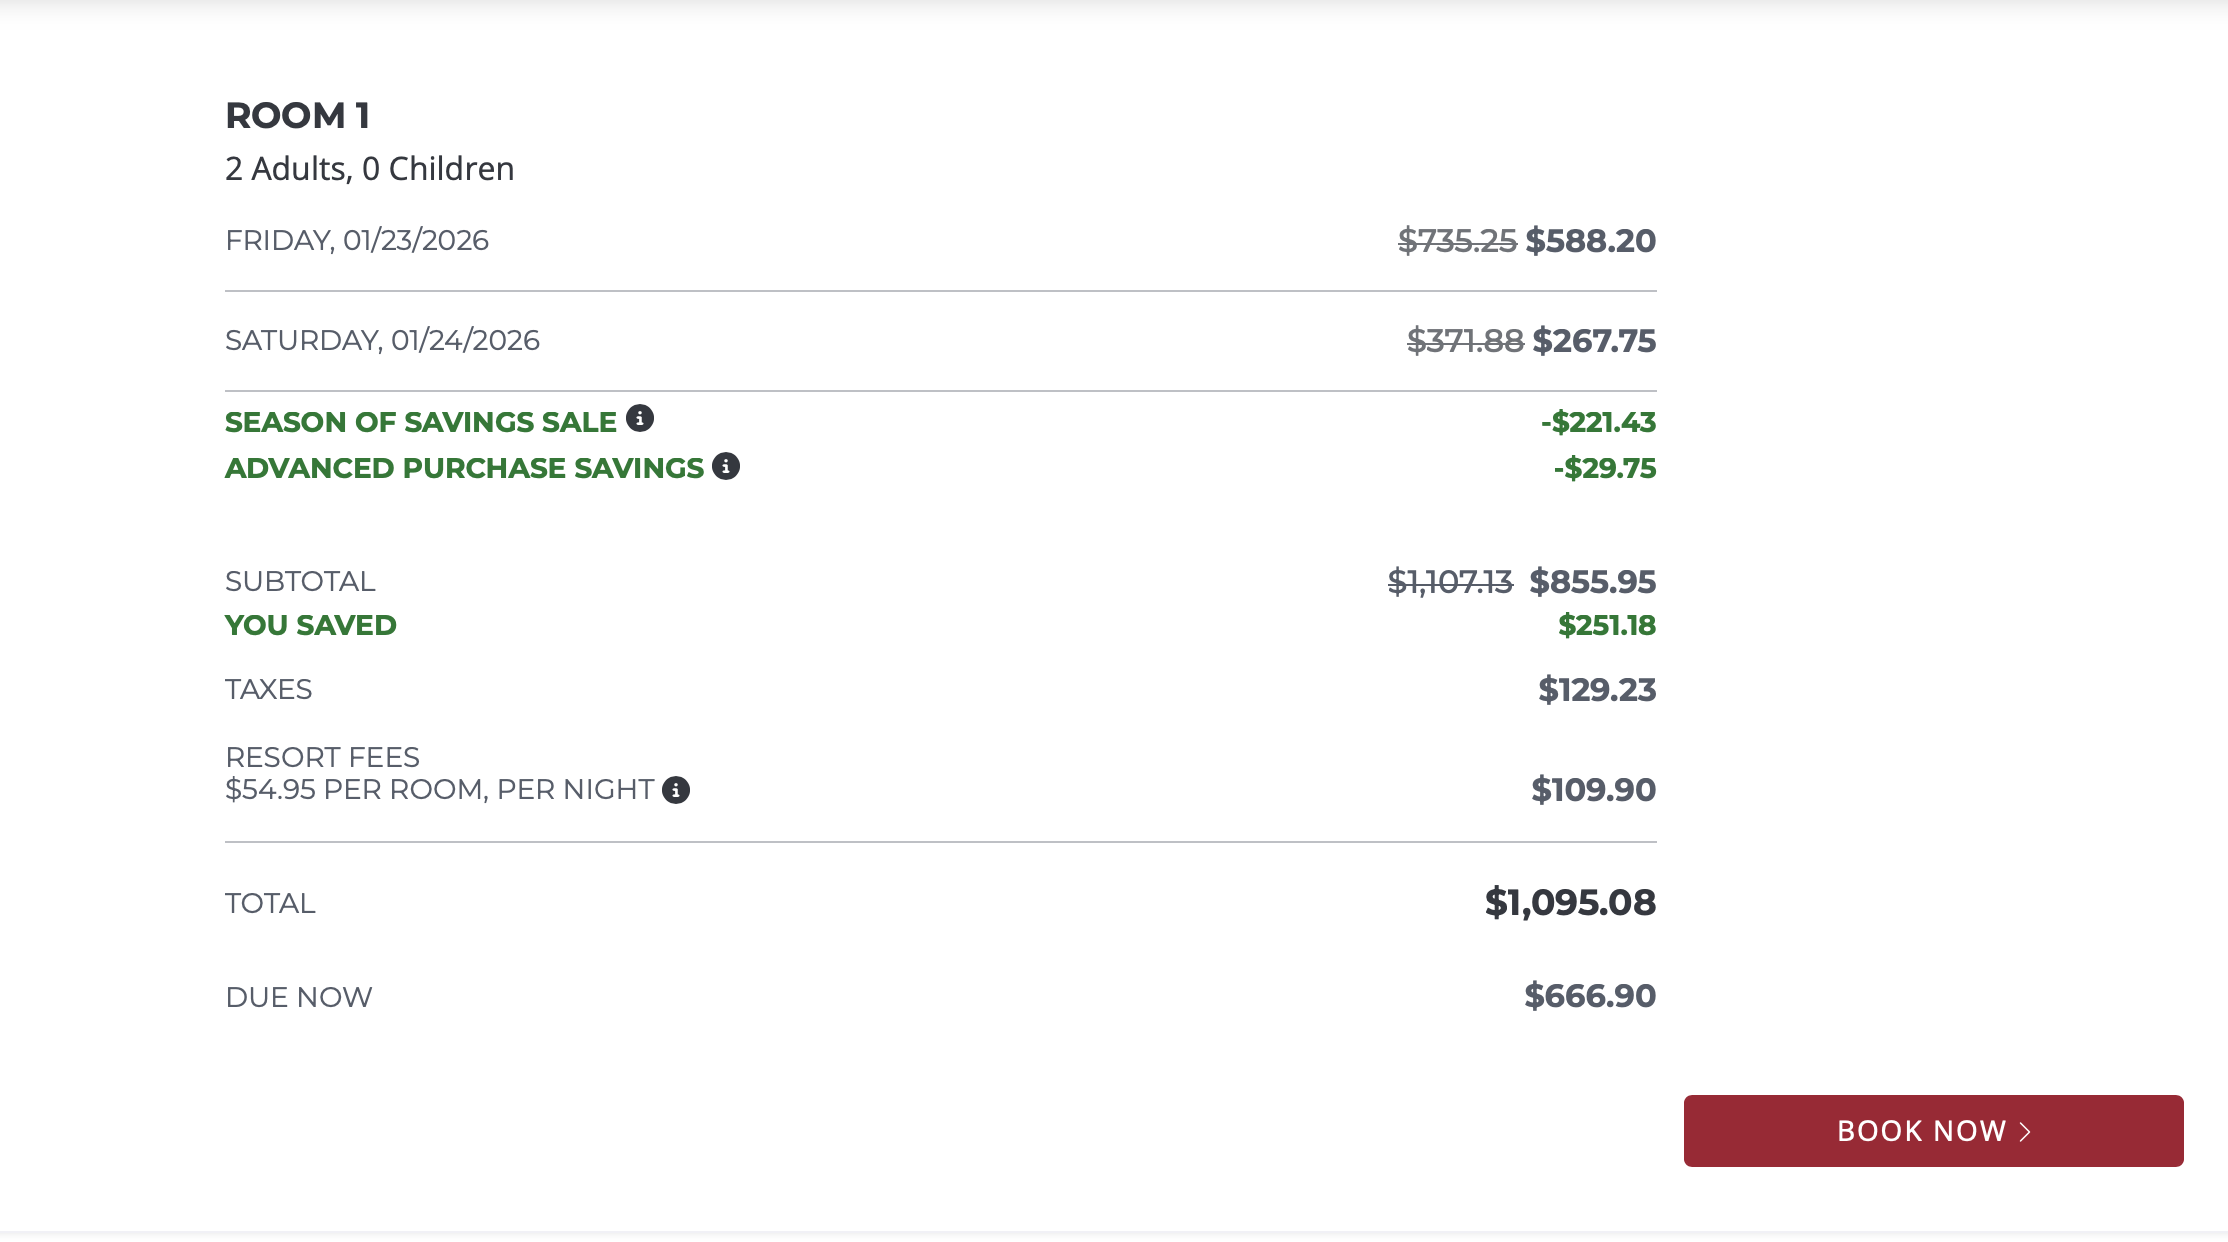Click the crossed-out $1,107.13 subtotal
Viewport: 2228px width, 1242px height.
[x=1450, y=582]
